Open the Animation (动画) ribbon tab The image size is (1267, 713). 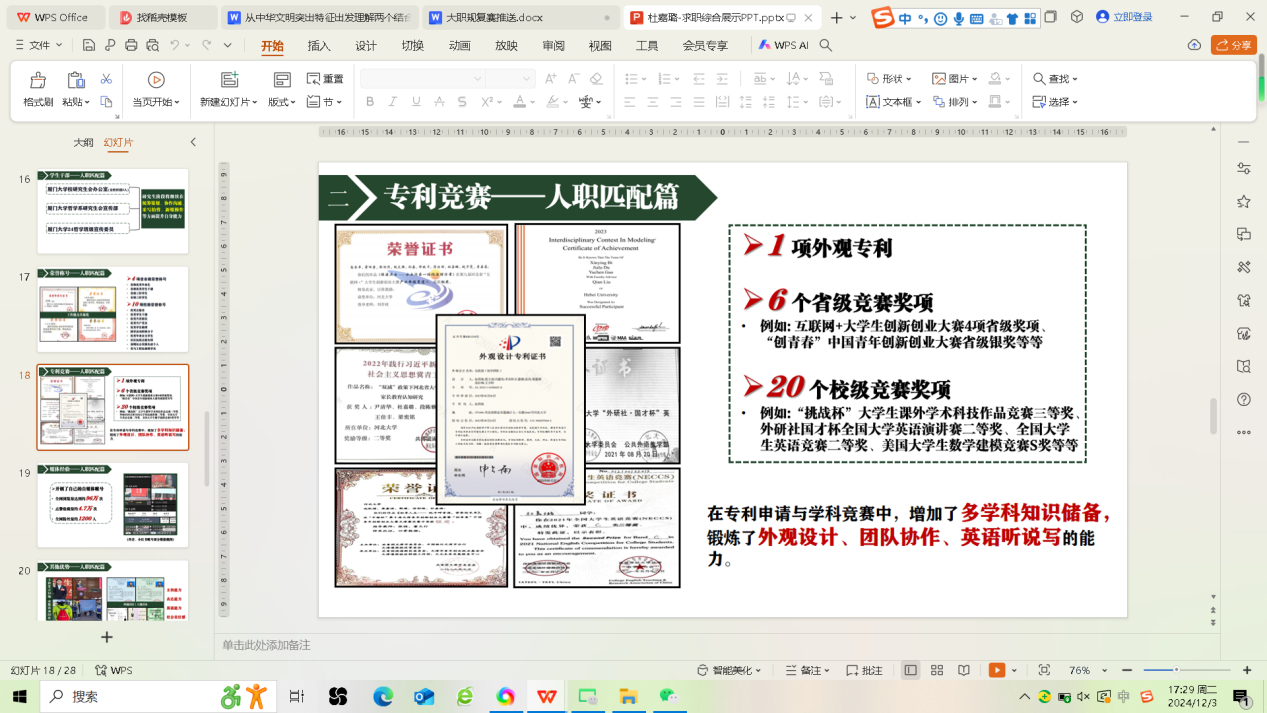tap(460, 45)
